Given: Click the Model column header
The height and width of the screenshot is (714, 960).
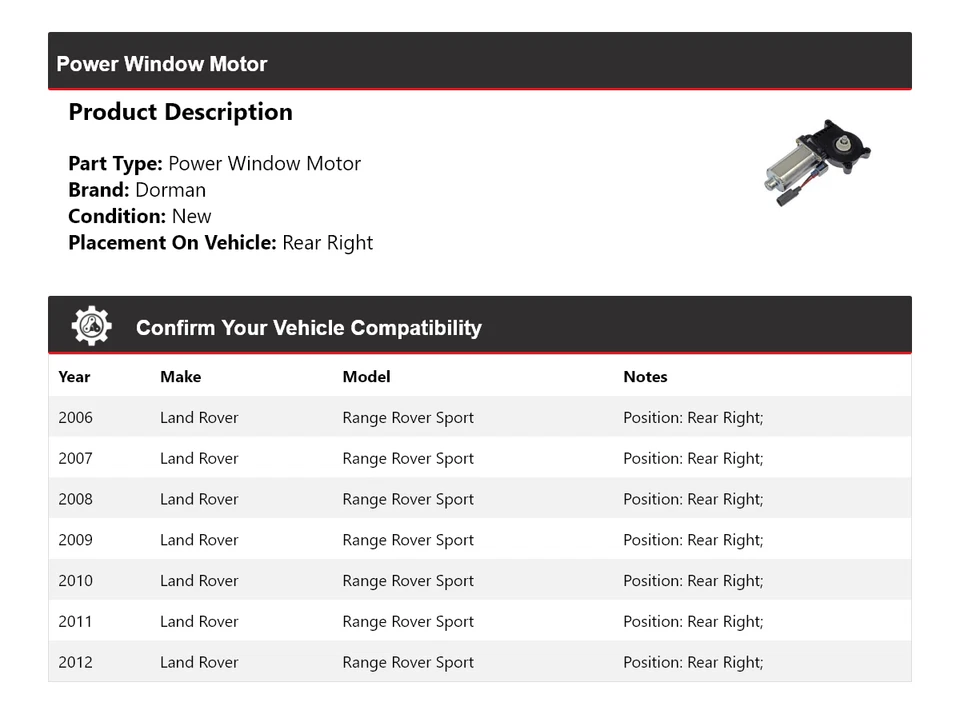Looking at the screenshot, I should click(x=366, y=377).
